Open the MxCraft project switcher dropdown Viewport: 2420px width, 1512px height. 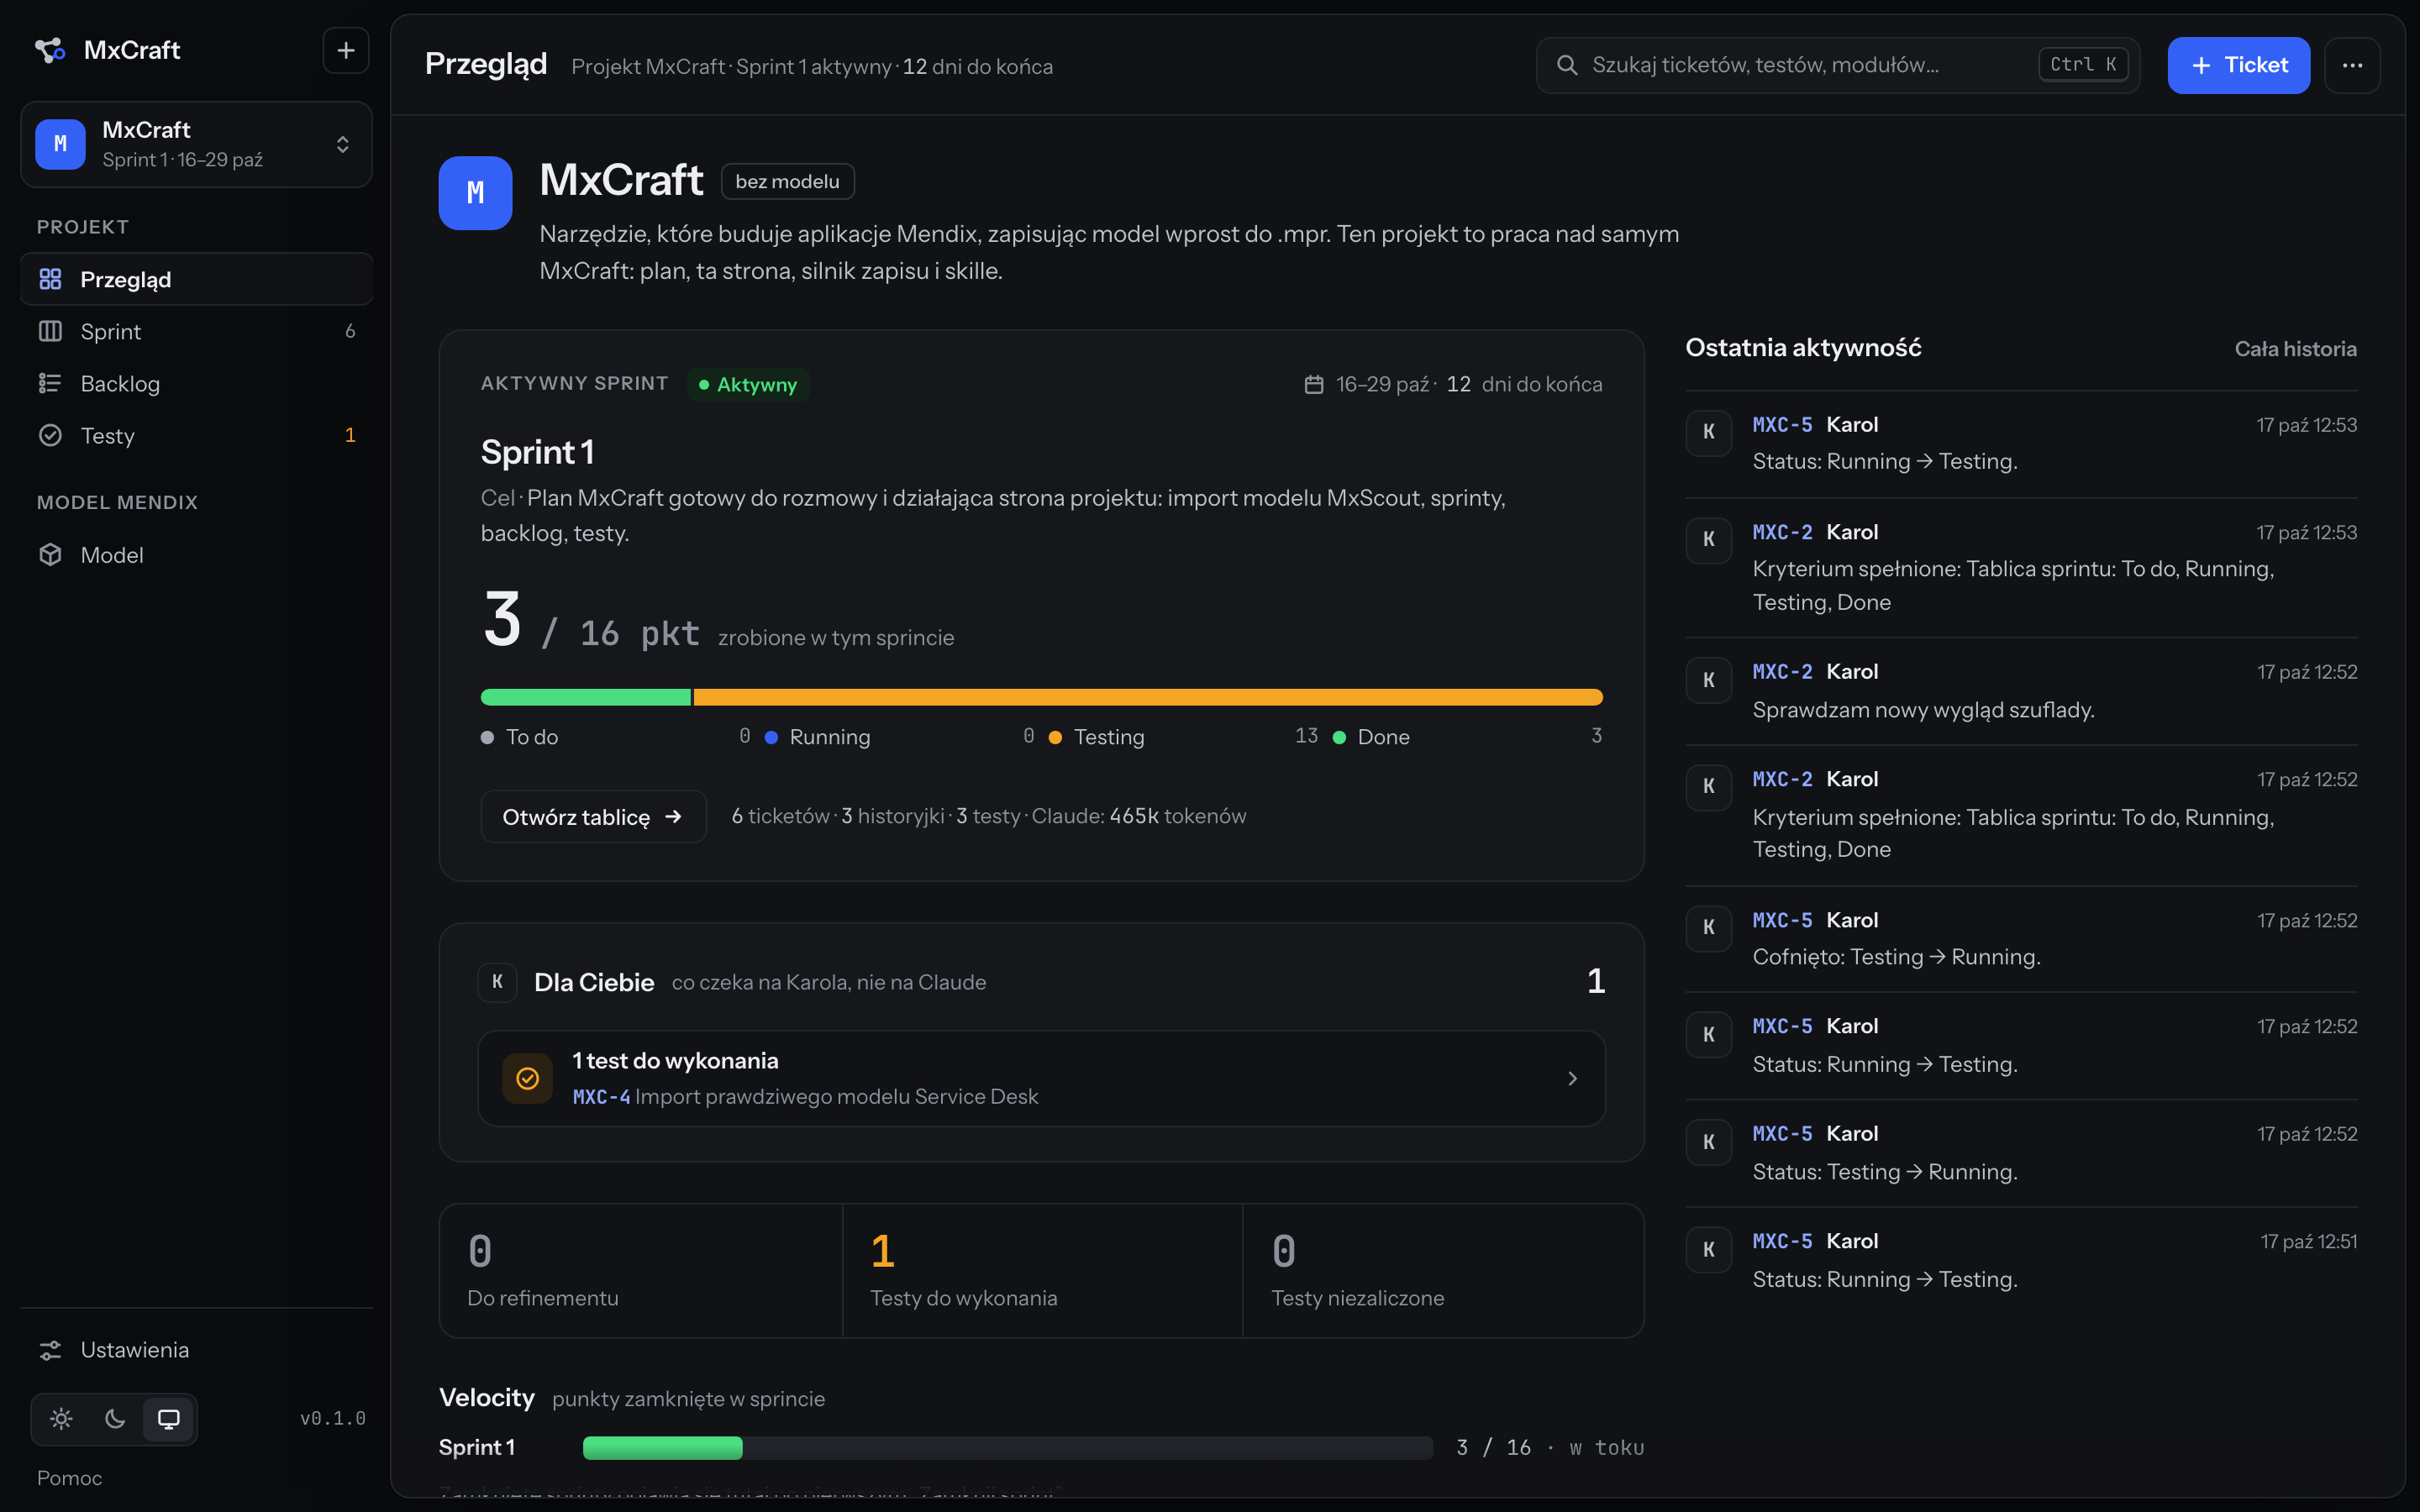(196, 144)
